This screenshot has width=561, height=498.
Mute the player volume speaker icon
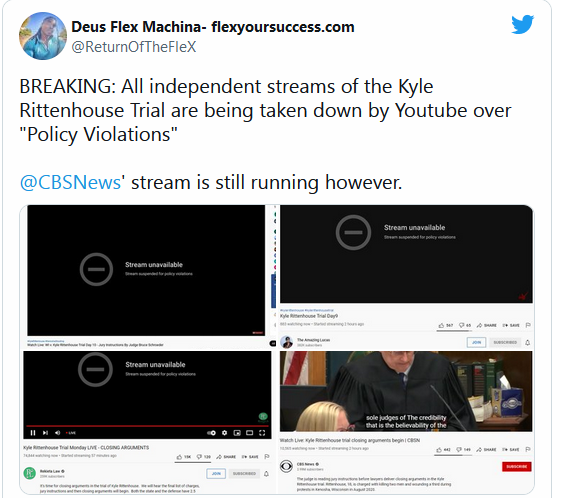(x=58, y=433)
